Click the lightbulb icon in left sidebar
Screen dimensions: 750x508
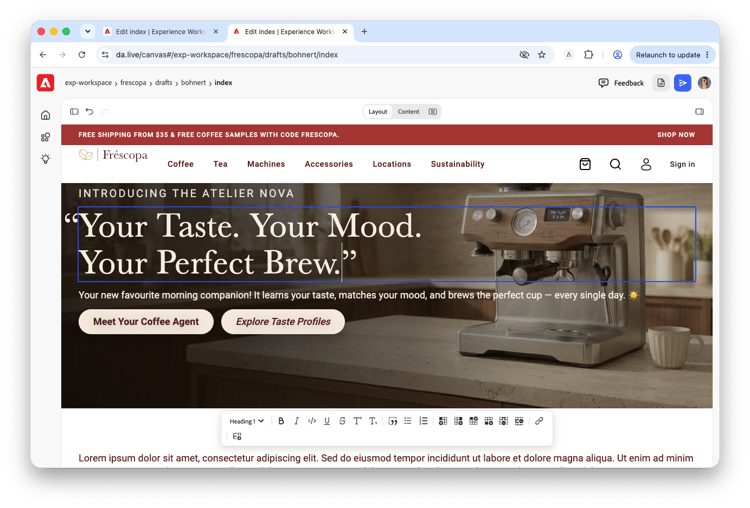point(45,159)
